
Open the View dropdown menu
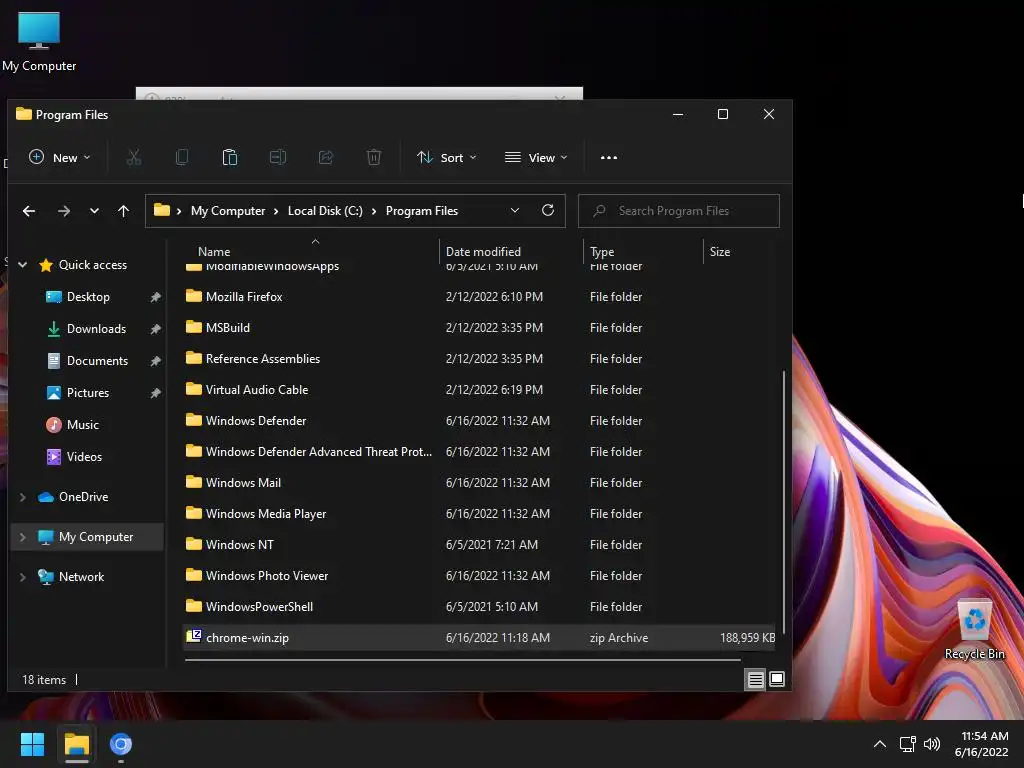pyautogui.click(x=536, y=157)
